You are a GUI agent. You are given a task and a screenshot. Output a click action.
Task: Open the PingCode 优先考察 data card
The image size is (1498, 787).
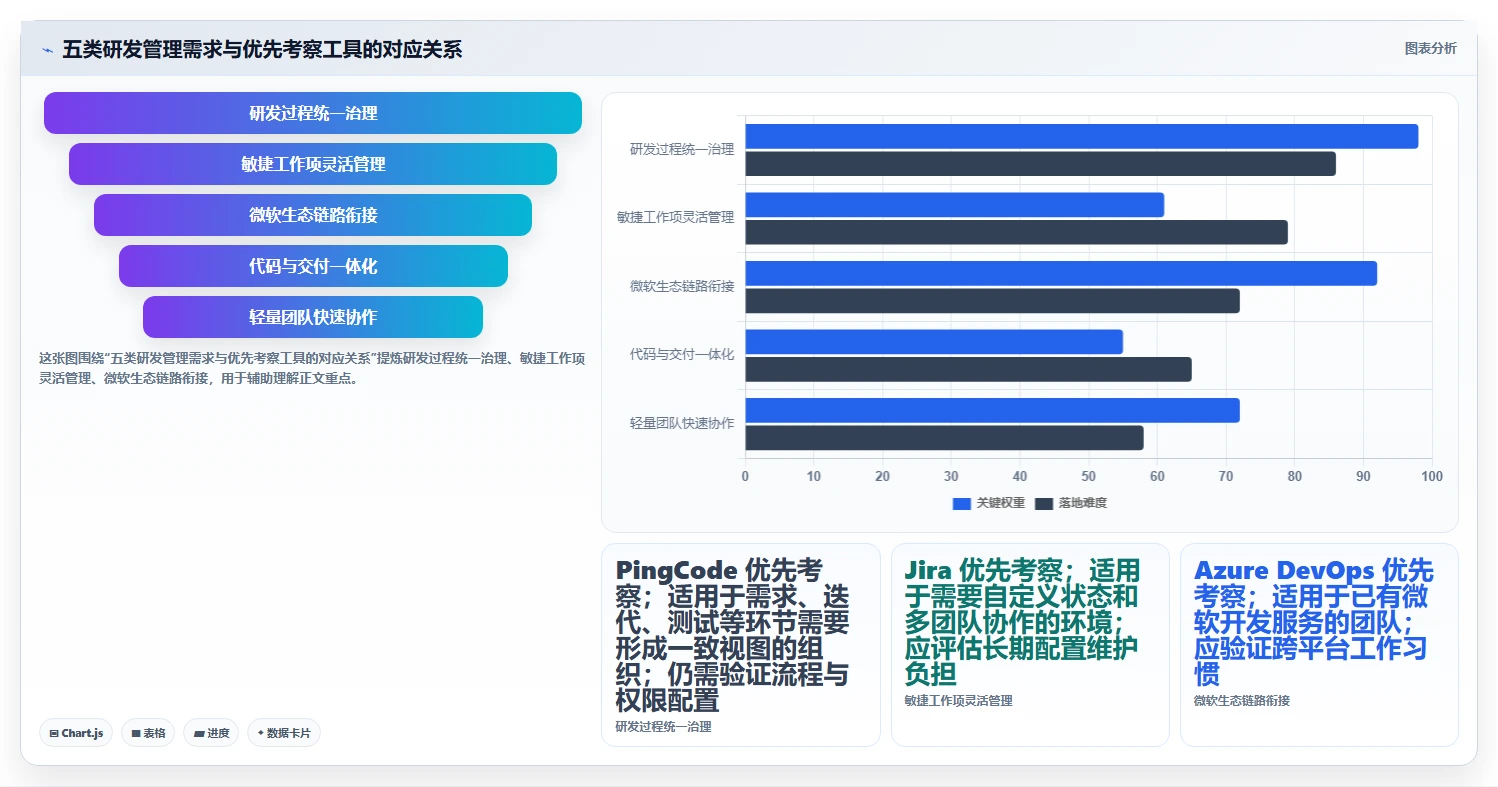(x=741, y=645)
